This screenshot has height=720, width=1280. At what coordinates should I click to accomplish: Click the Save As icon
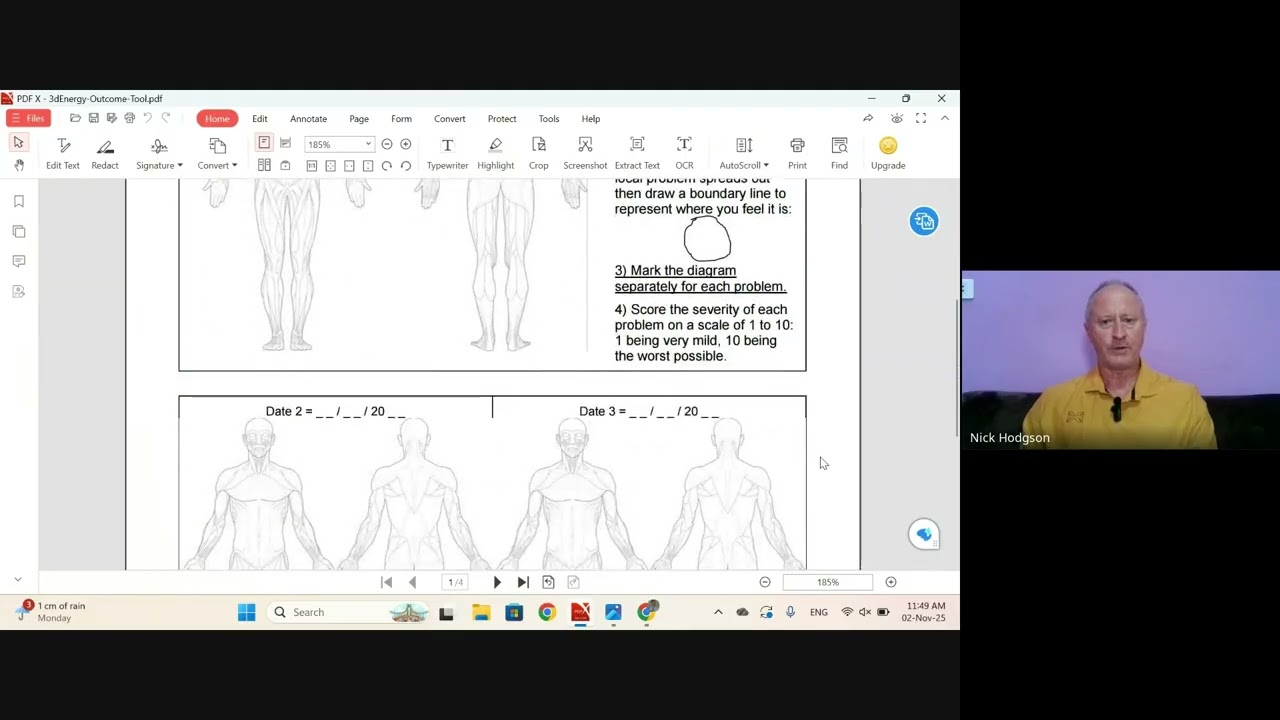click(111, 119)
